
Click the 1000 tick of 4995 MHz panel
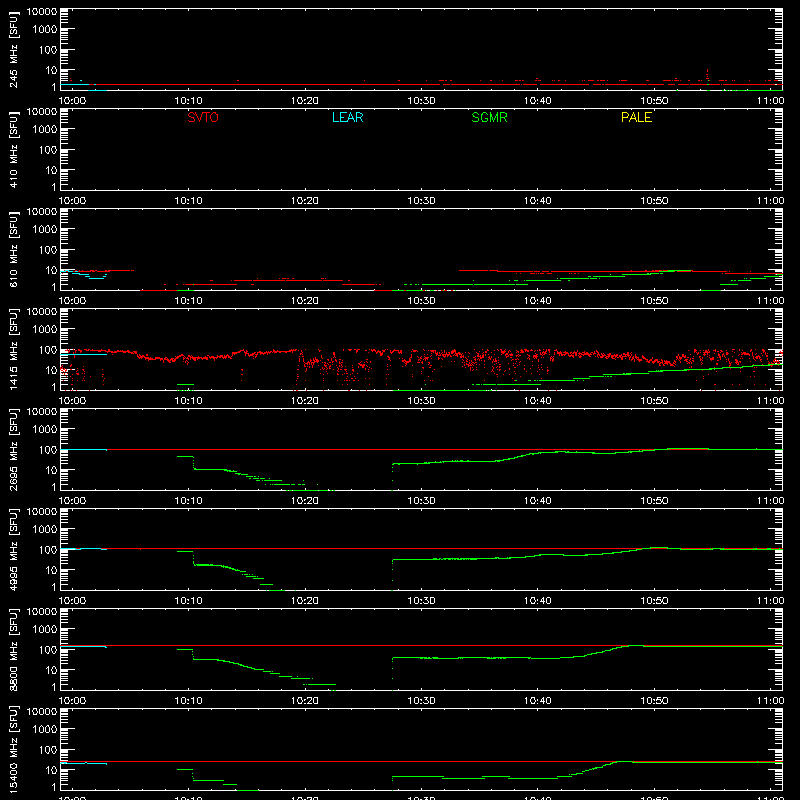click(45, 530)
